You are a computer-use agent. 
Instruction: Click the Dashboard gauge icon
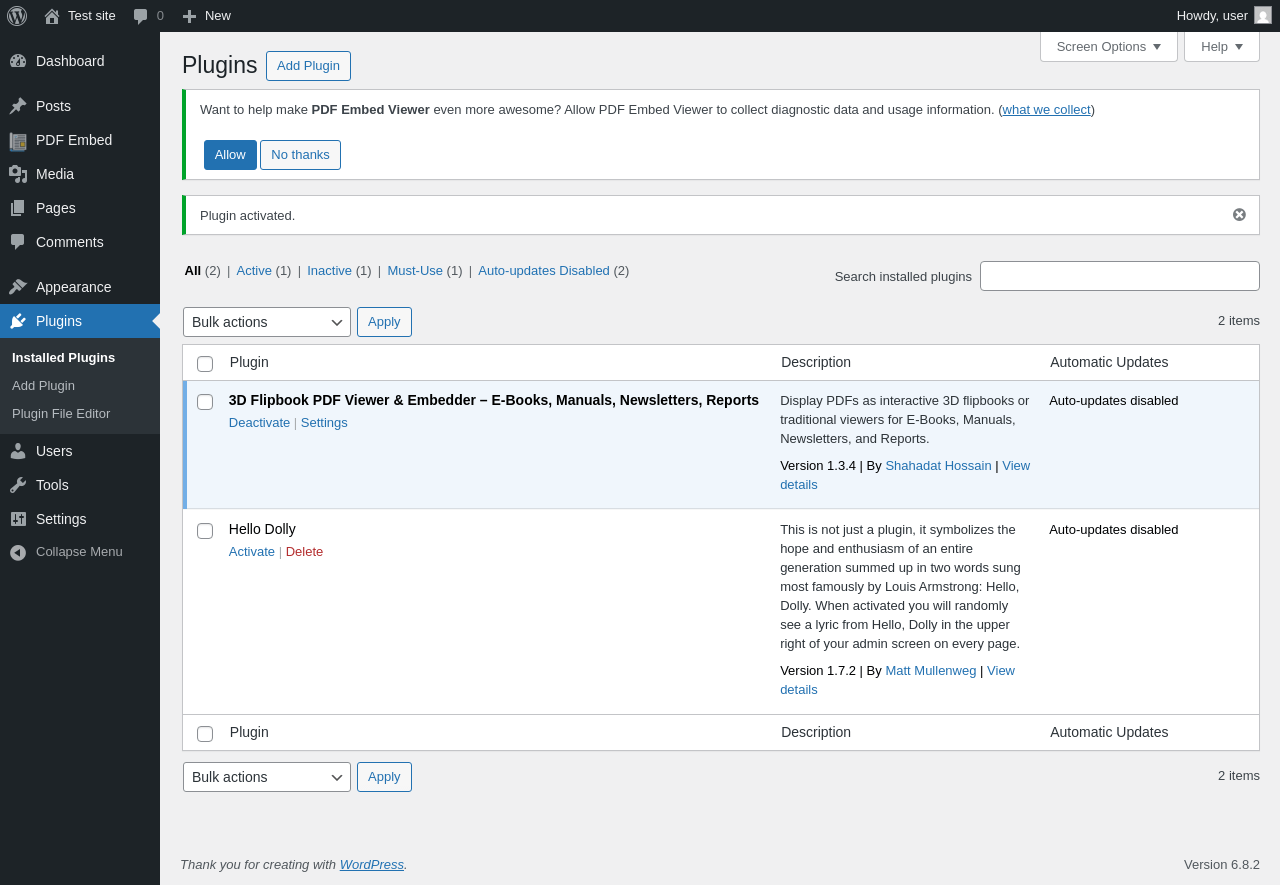[18, 61]
